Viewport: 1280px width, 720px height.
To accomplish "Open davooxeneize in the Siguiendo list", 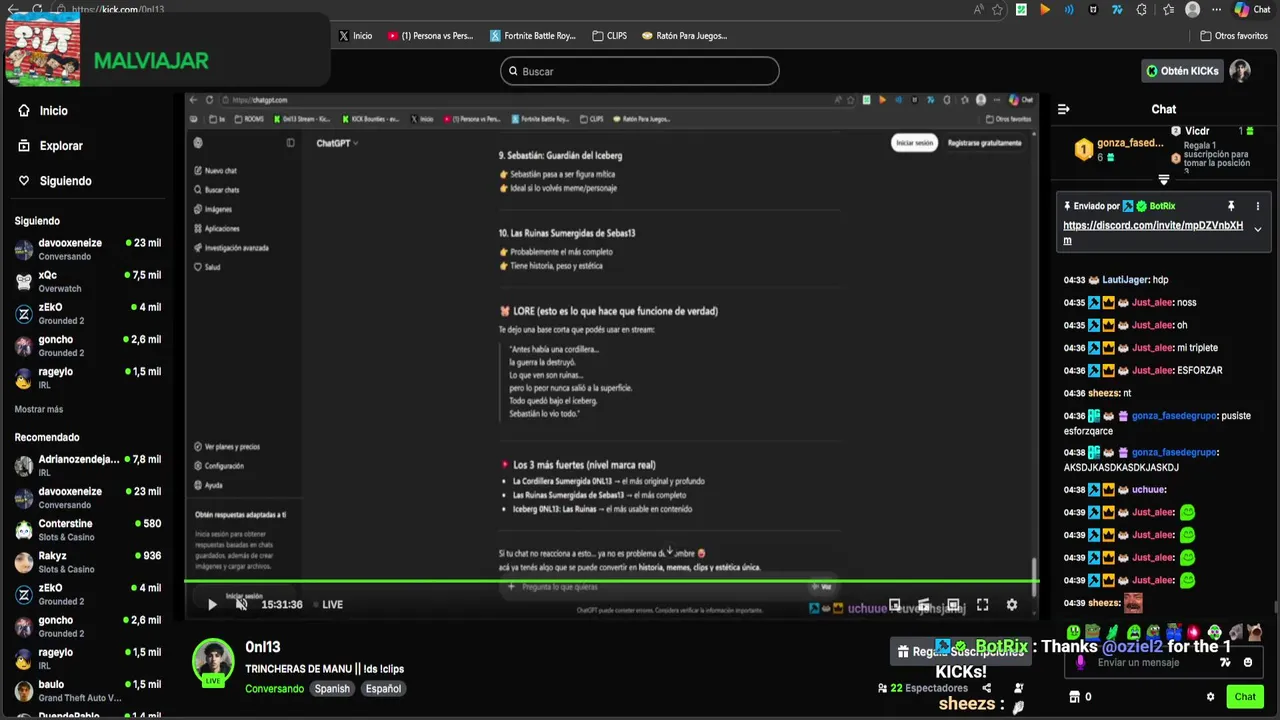I will coord(88,249).
